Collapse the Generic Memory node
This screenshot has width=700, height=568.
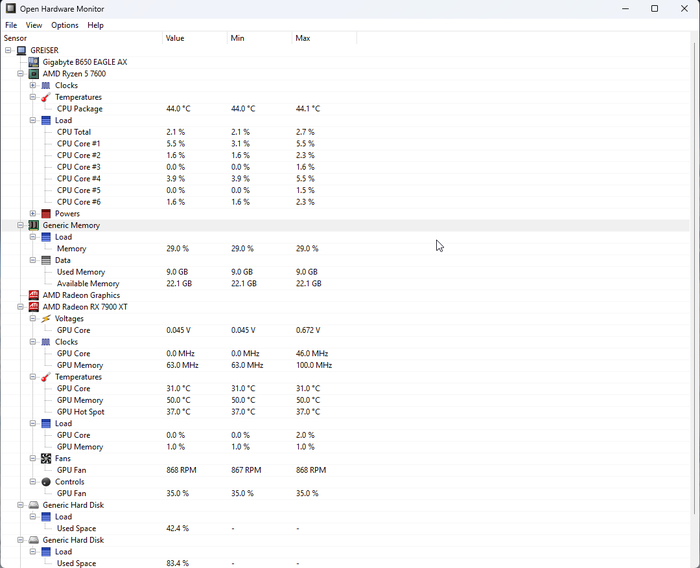click(20, 225)
